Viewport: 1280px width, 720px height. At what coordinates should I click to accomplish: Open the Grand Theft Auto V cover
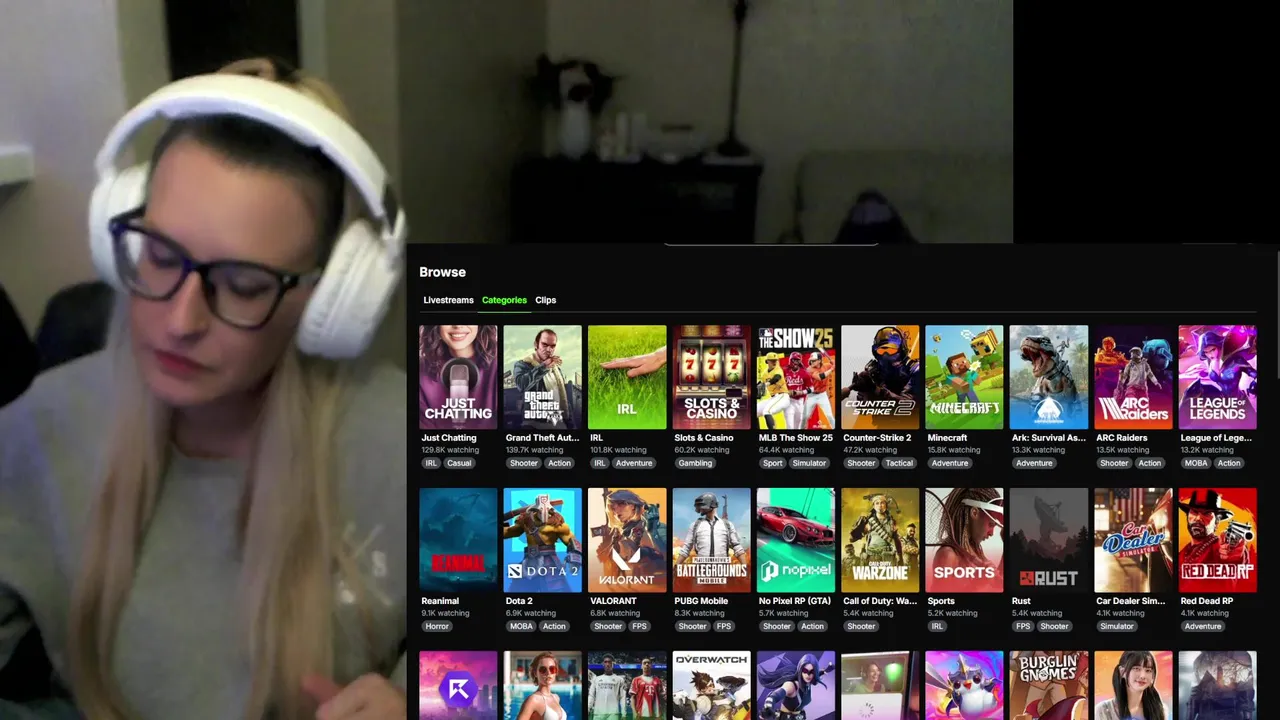[542, 377]
